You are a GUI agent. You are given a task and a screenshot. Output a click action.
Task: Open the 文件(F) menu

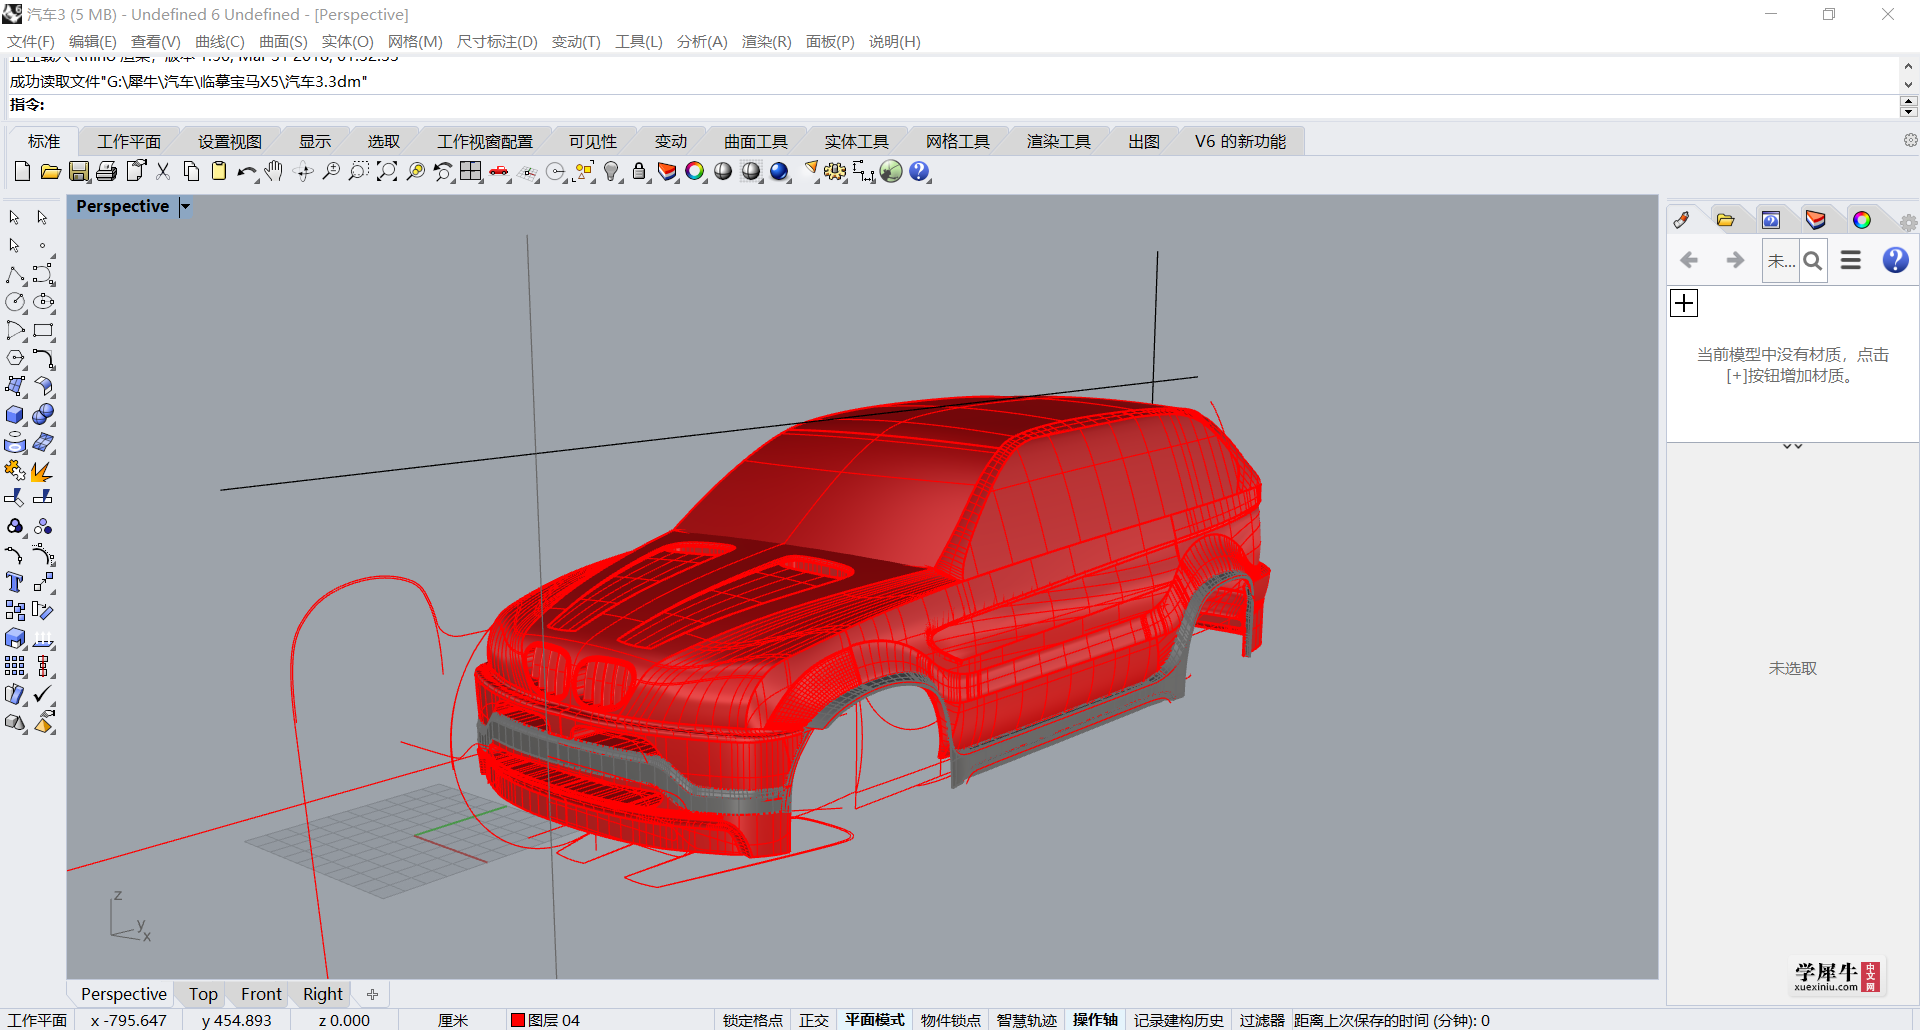point(31,42)
